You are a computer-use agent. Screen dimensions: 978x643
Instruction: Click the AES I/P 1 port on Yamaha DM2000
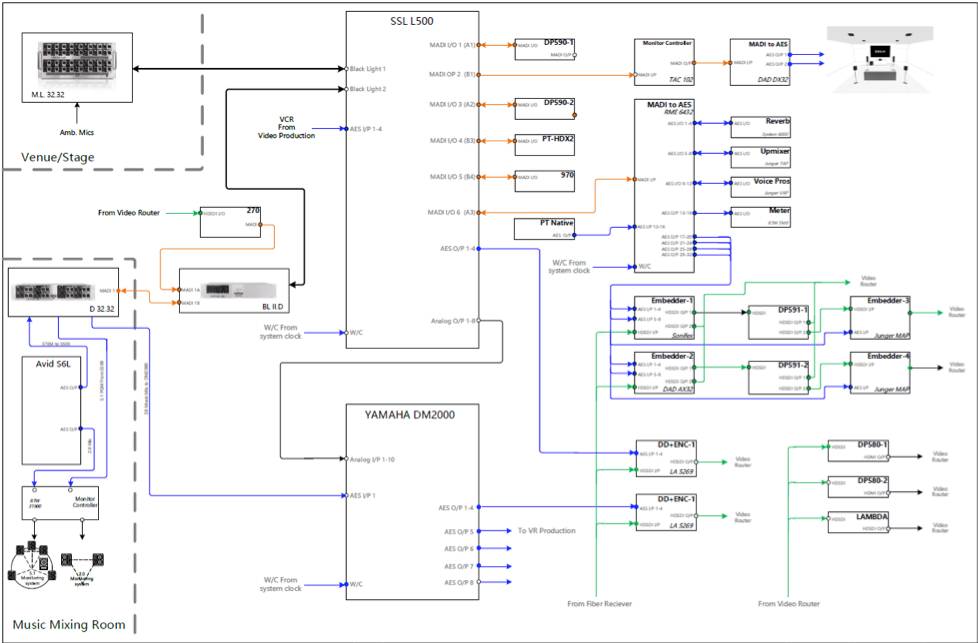363,496
